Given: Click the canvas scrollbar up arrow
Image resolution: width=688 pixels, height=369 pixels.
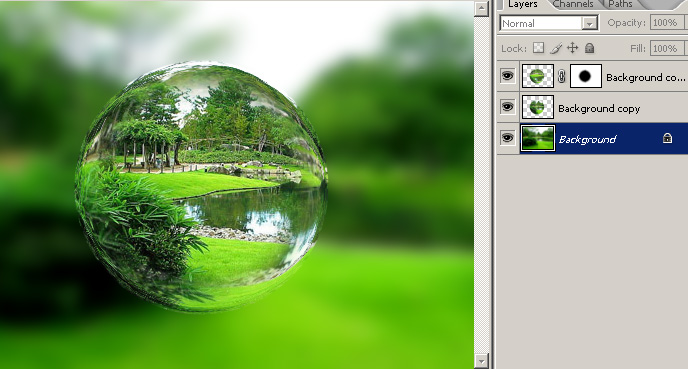Looking at the screenshot, I should pos(481,9).
